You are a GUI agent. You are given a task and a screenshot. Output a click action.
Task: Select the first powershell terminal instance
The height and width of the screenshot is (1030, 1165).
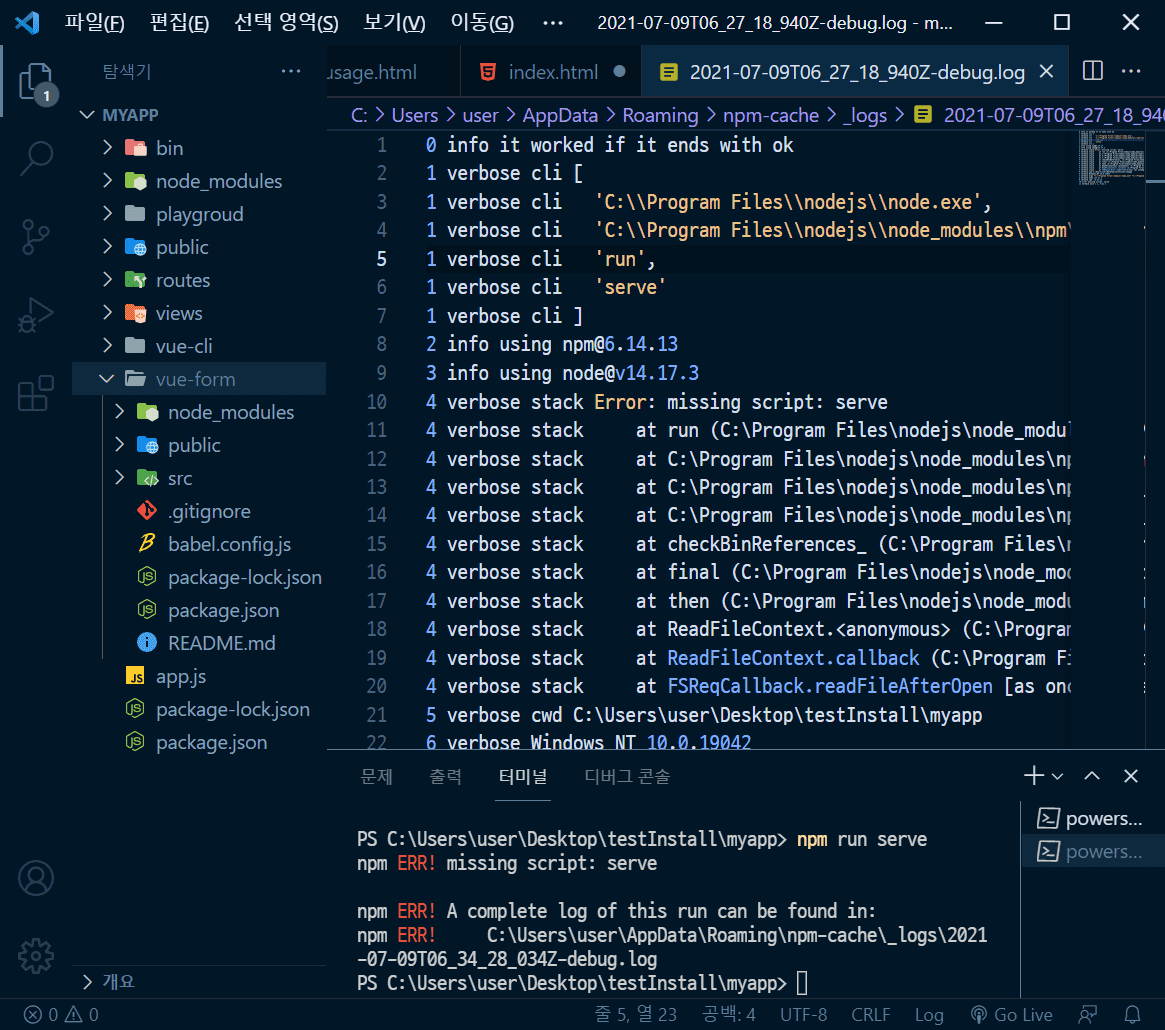tap(1092, 818)
